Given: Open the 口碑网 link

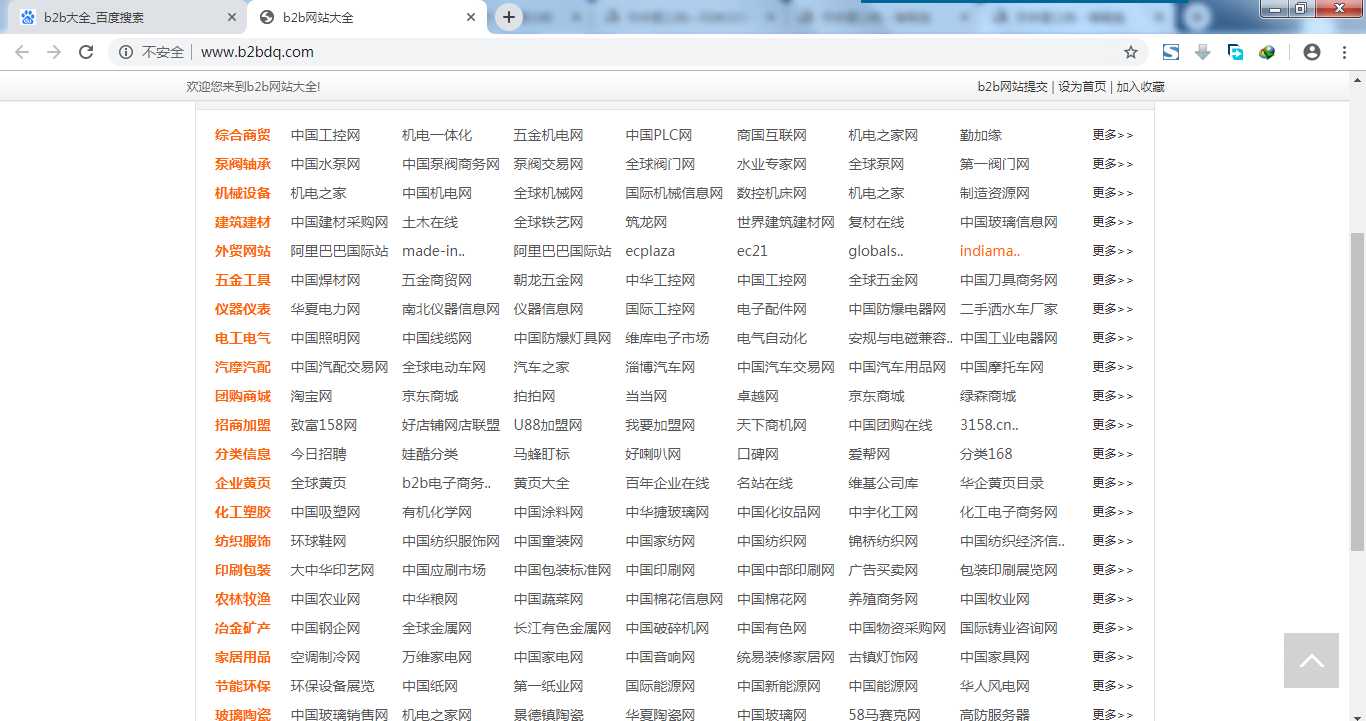Looking at the screenshot, I should pos(758,454).
